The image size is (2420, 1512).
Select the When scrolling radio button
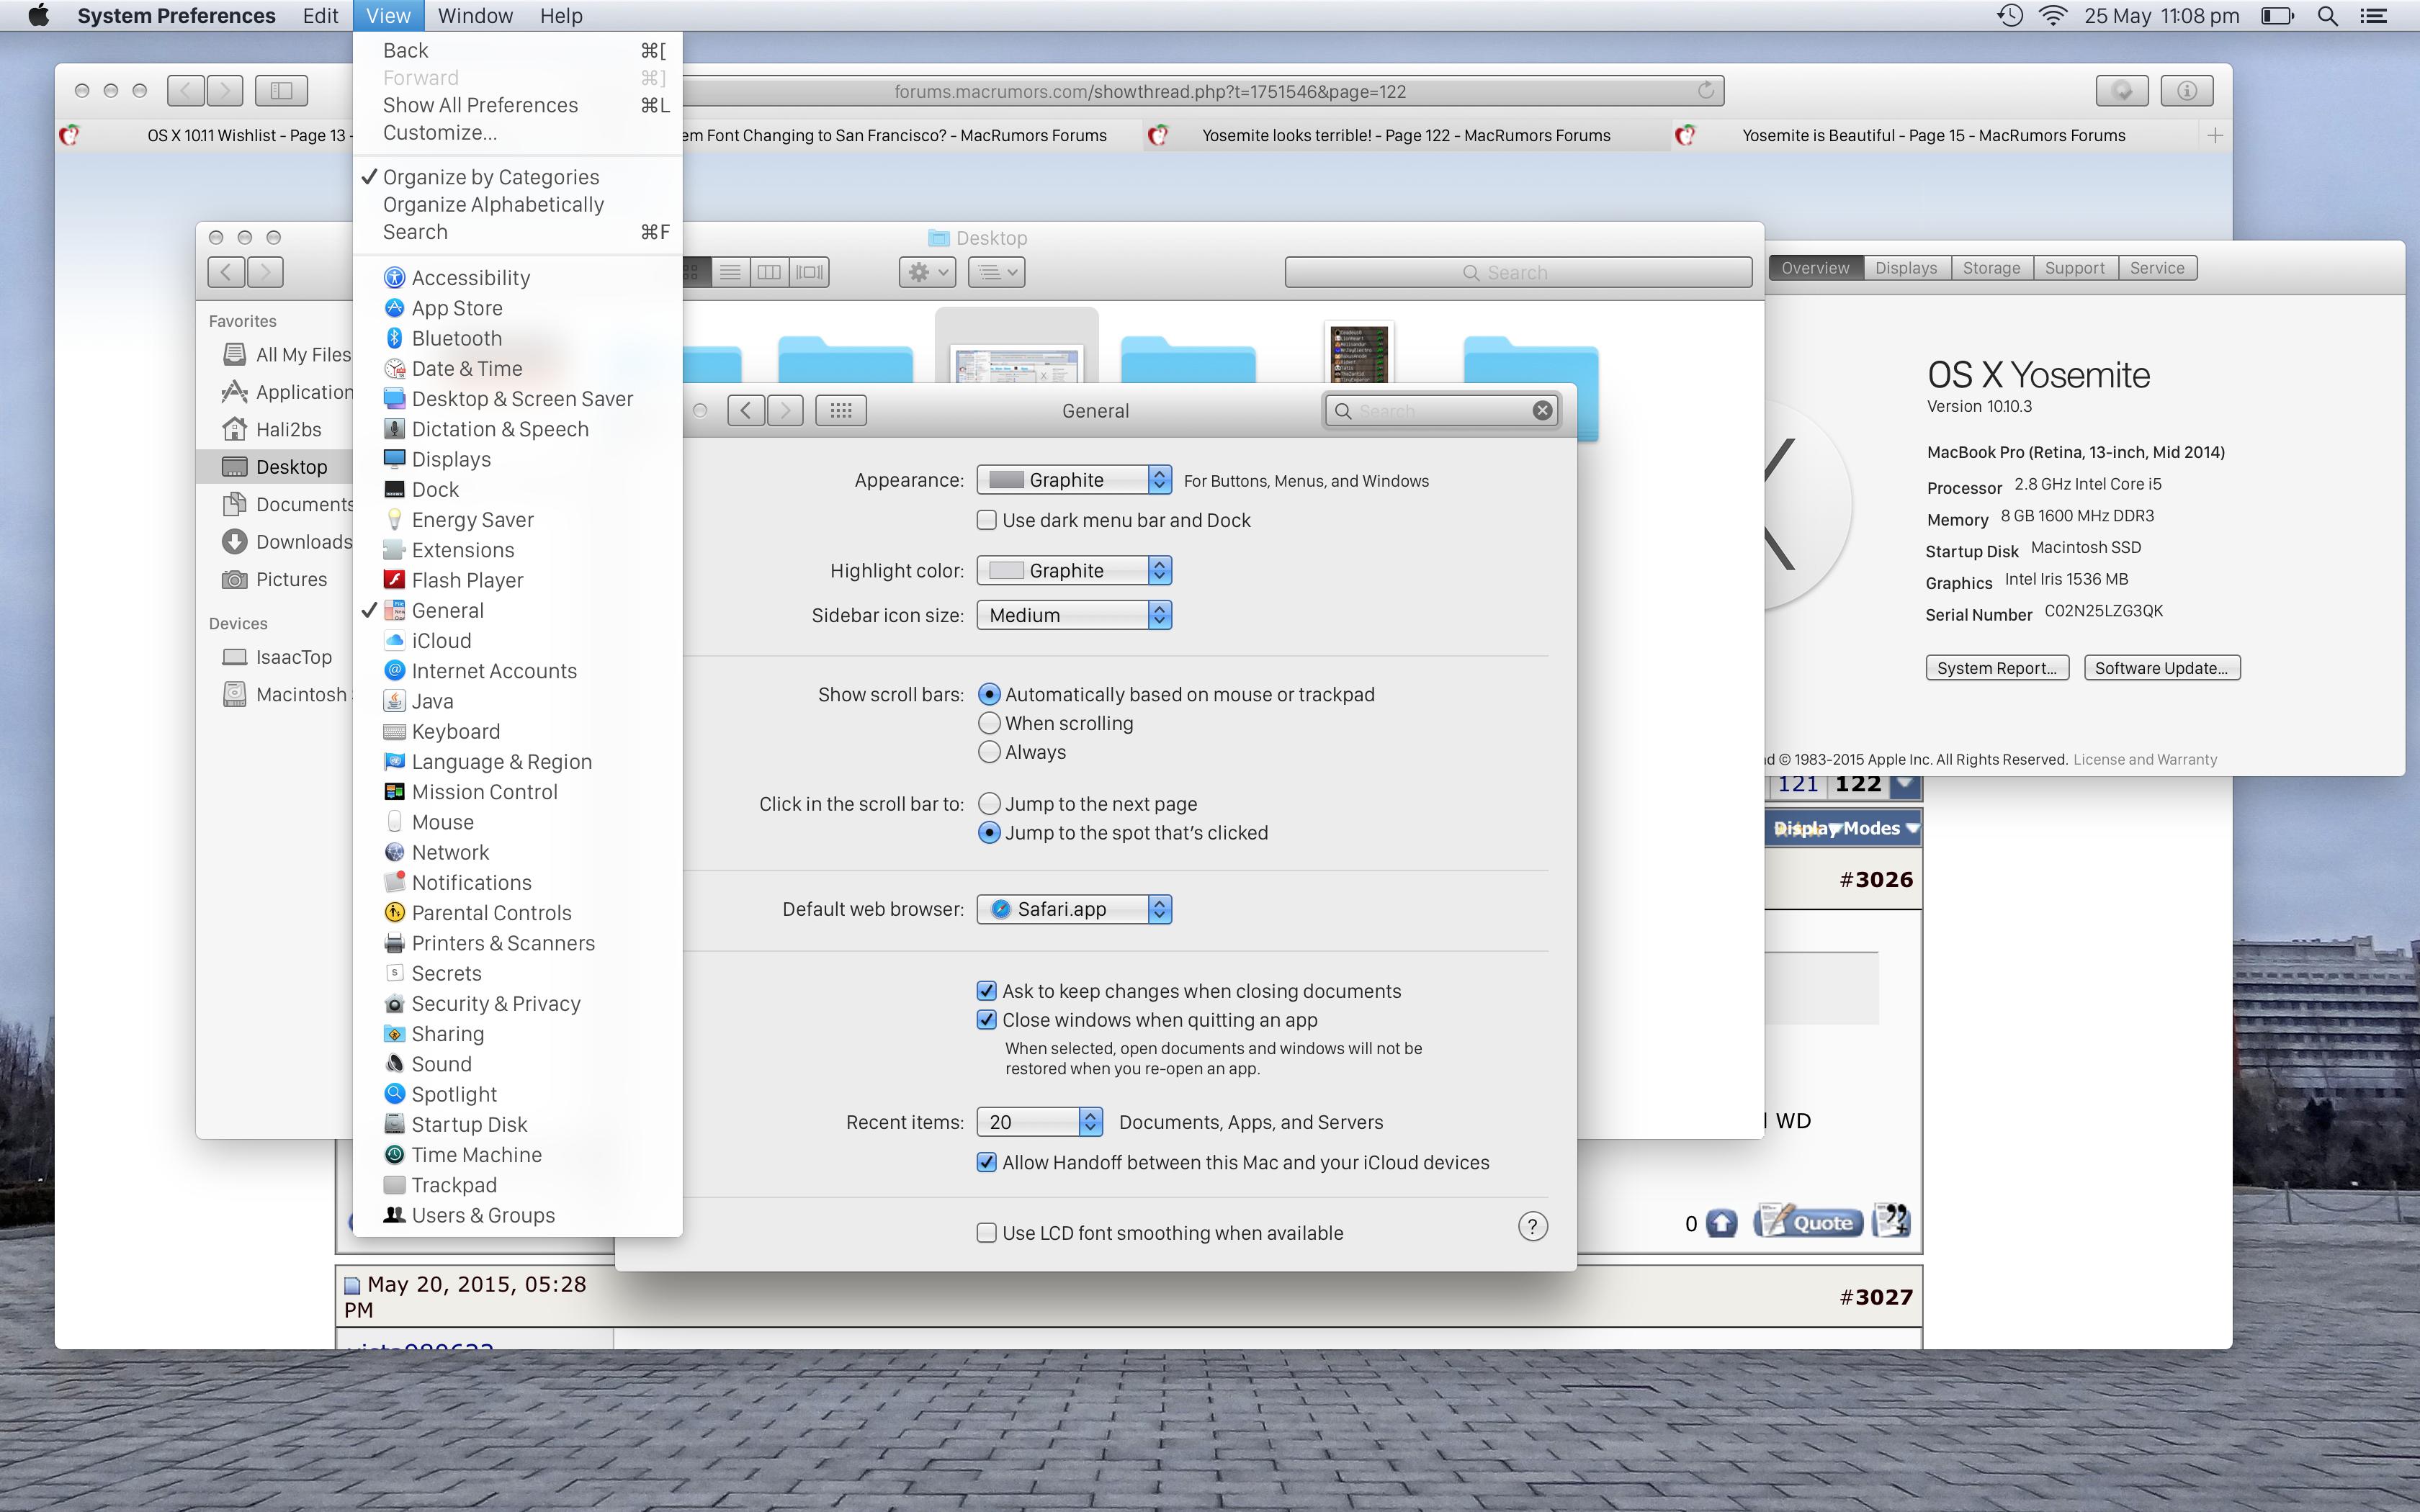click(x=989, y=723)
